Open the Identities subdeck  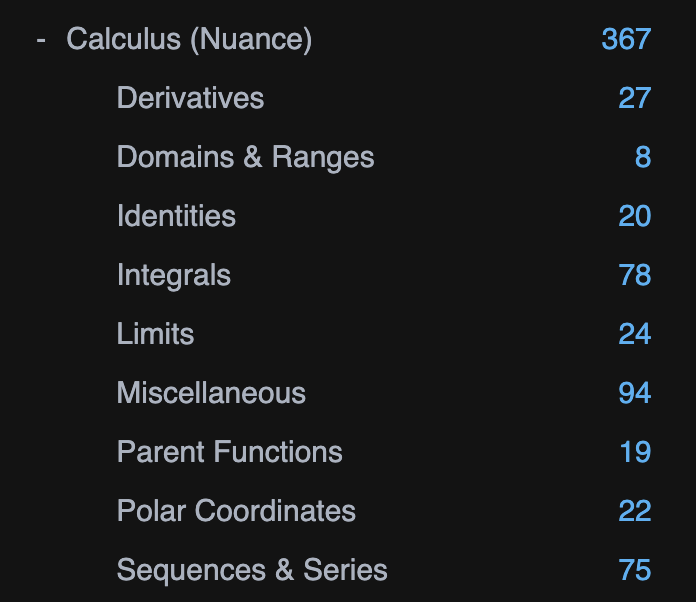[176, 216]
